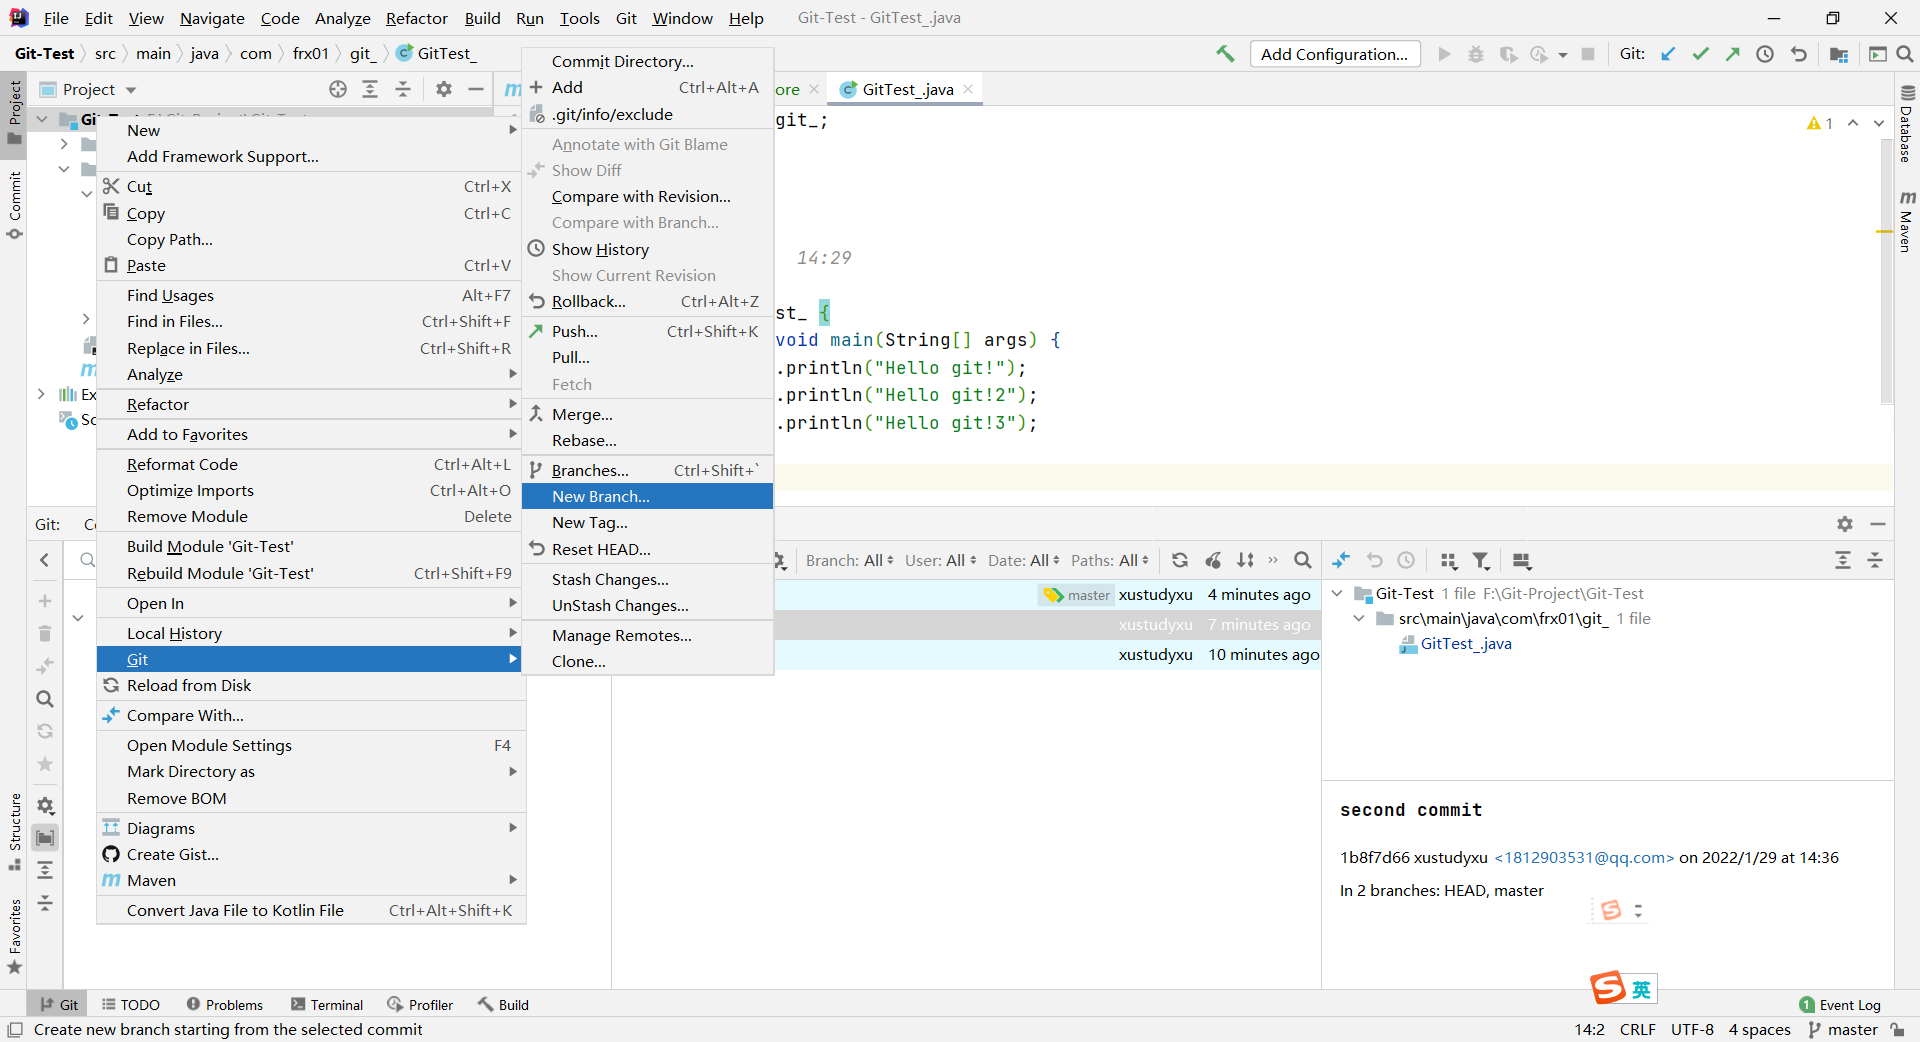Open Problems tool window button
Screen dimensions: 1920x1042
click(x=225, y=1004)
